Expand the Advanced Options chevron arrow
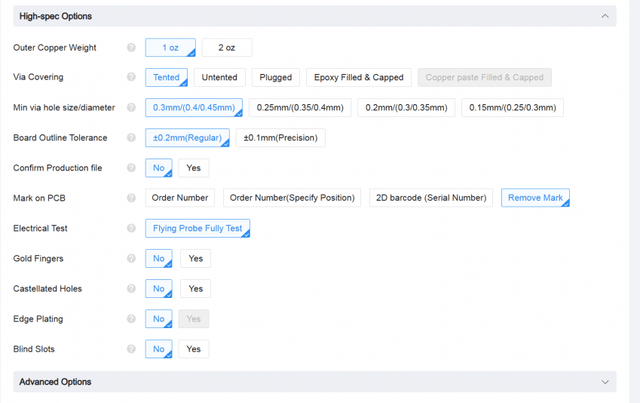 pos(604,382)
